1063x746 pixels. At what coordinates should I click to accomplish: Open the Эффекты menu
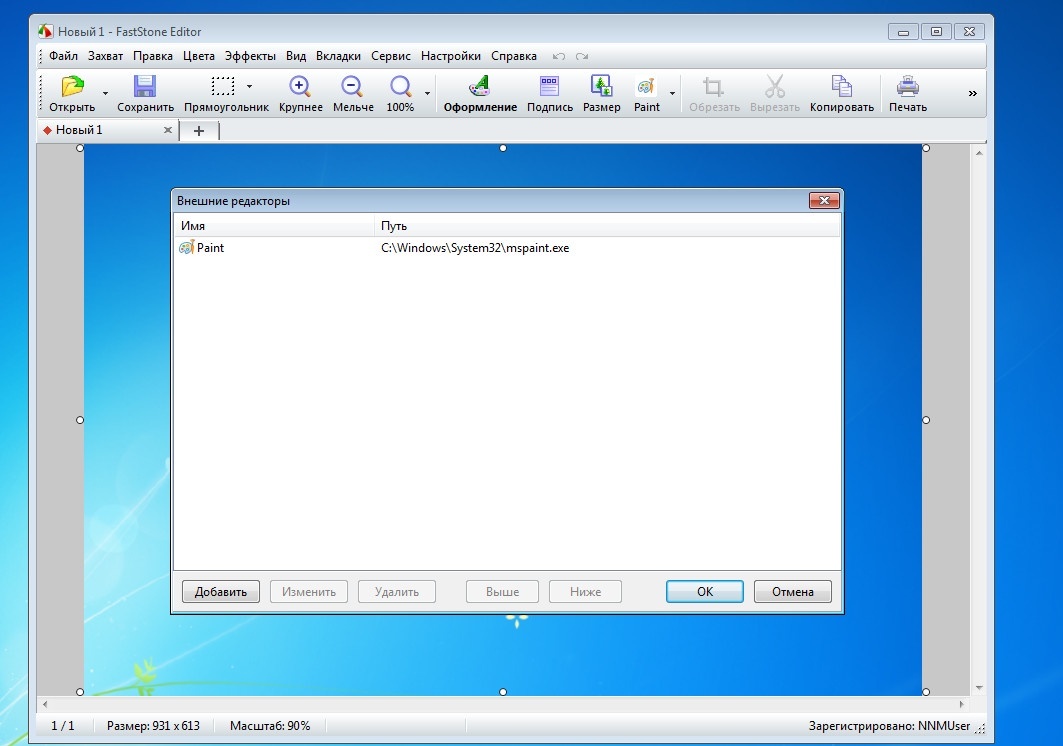coord(250,56)
